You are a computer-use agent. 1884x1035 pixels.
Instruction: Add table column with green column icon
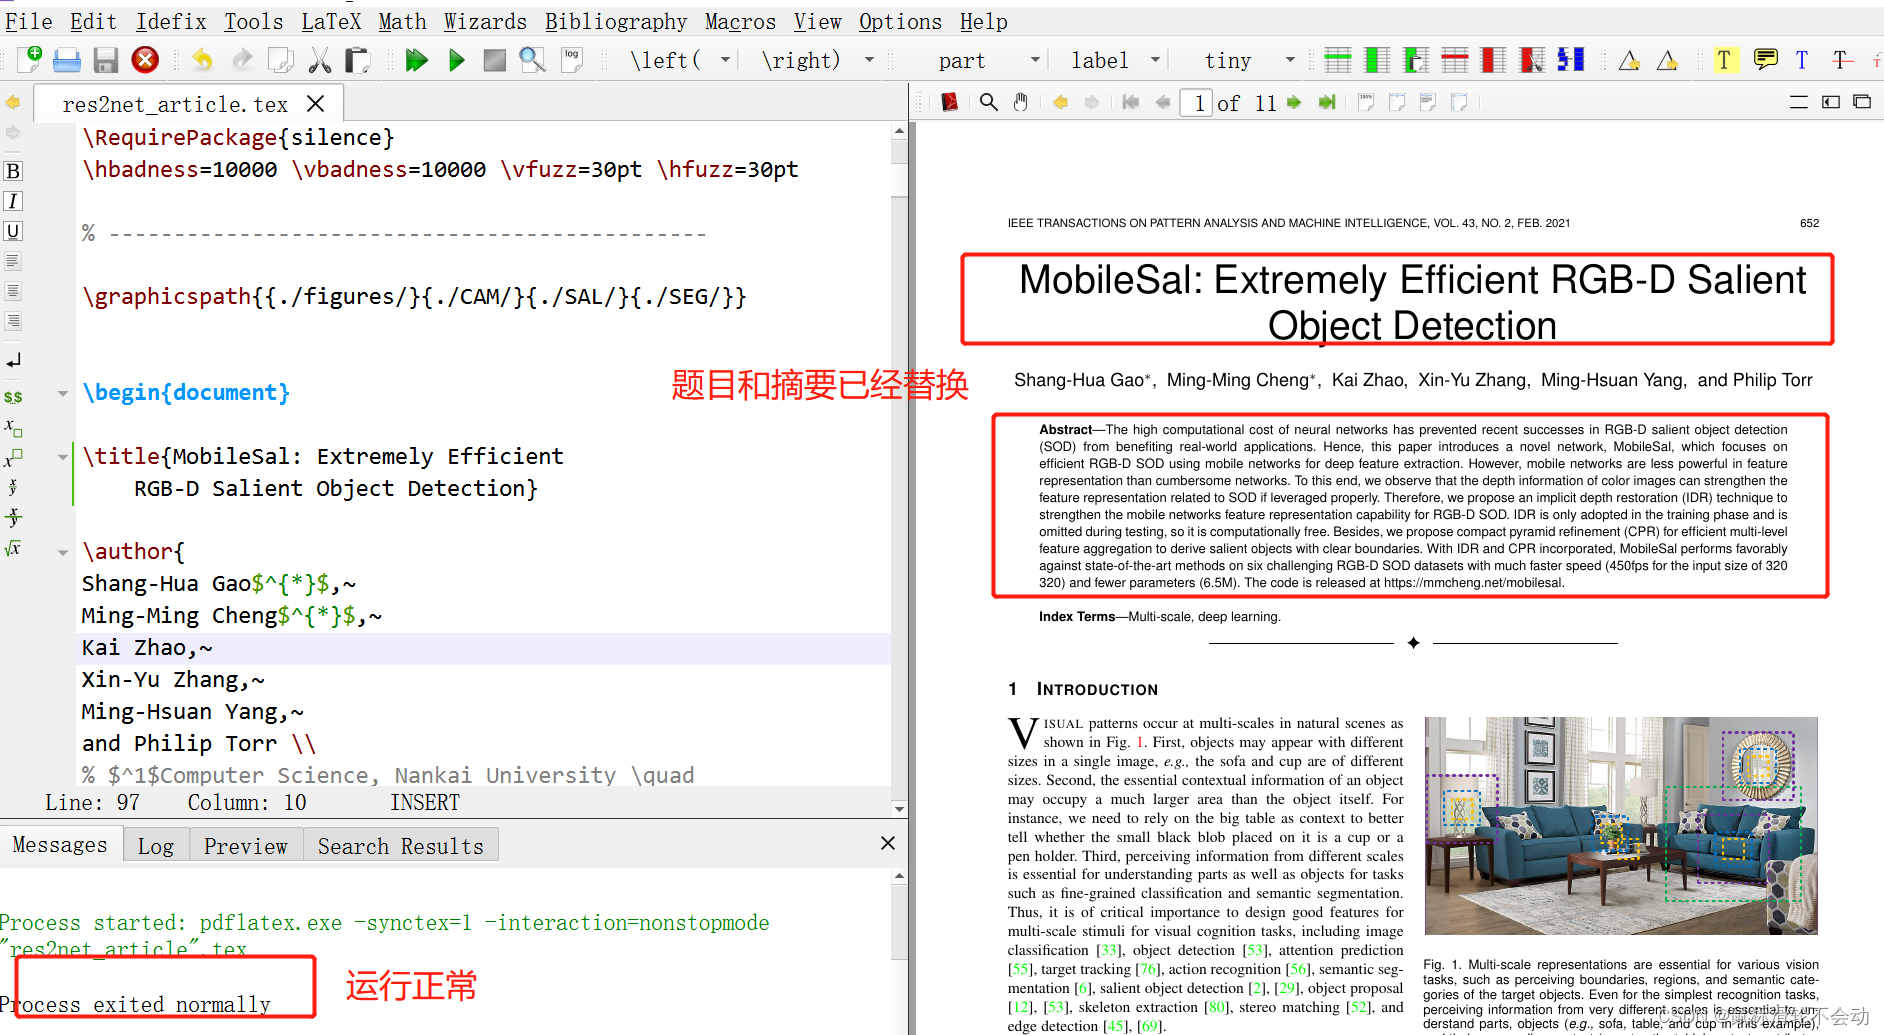1377,61
